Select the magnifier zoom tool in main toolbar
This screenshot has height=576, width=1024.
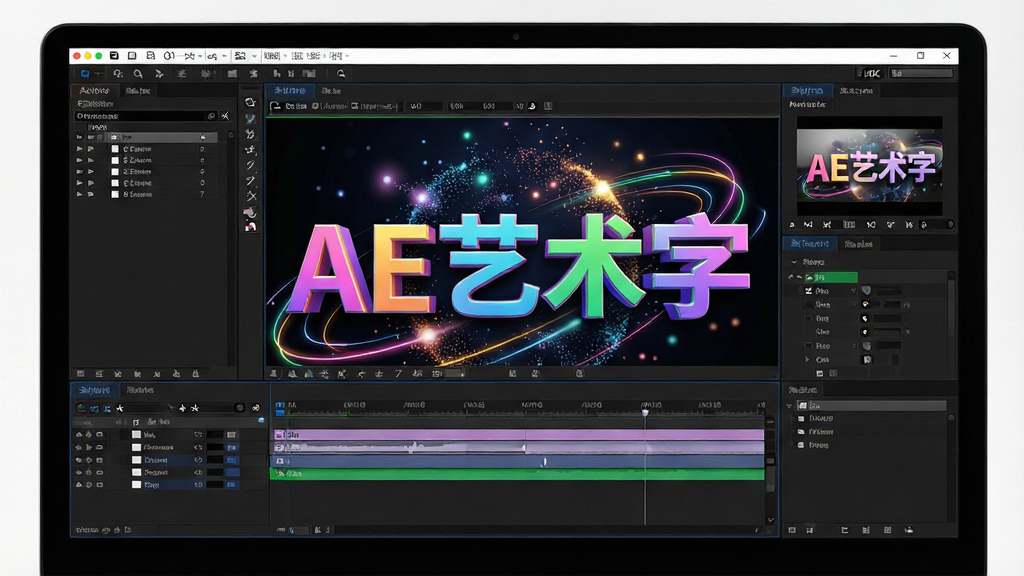pos(138,74)
